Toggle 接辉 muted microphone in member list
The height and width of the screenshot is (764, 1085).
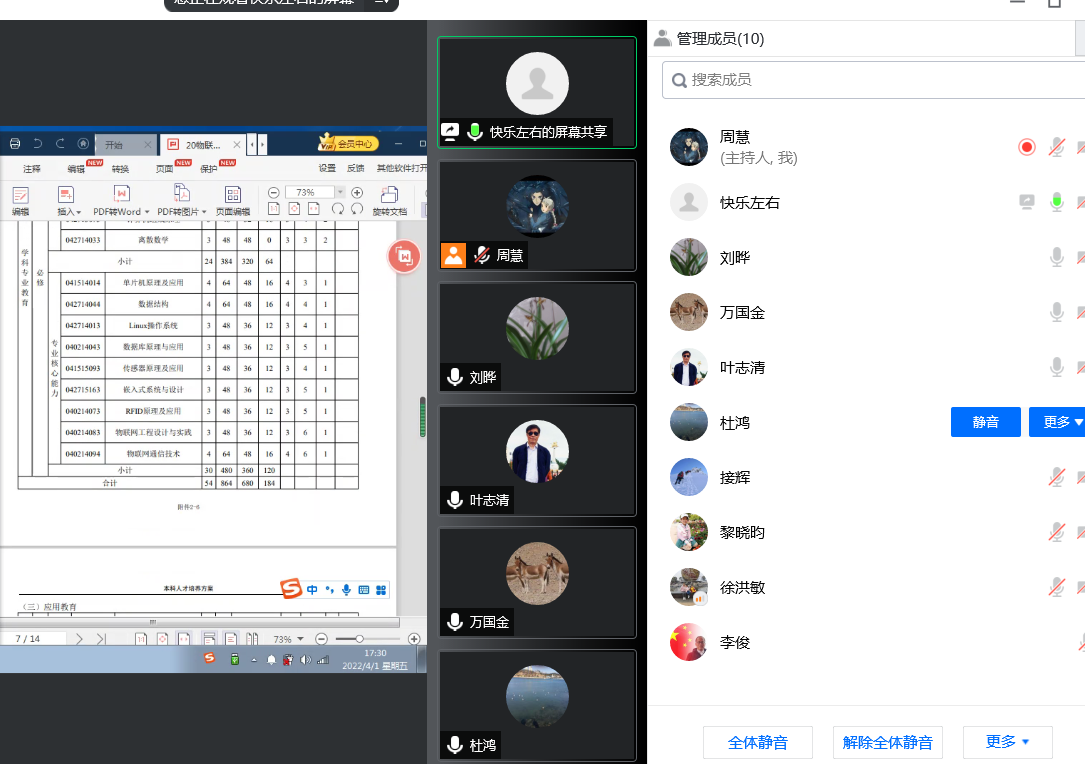[1057, 477]
